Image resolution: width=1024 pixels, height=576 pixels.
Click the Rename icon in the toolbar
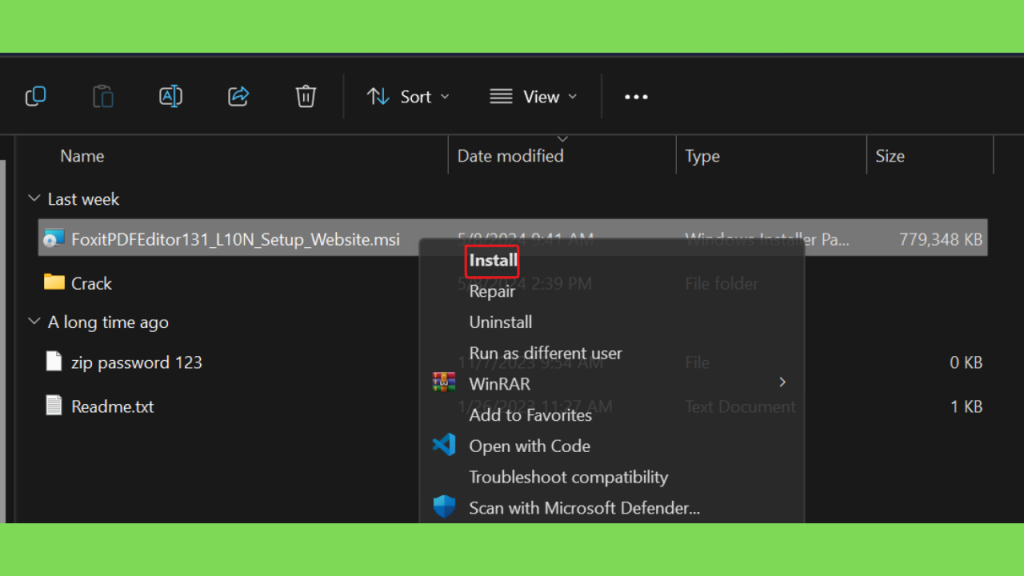click(170, 97)
